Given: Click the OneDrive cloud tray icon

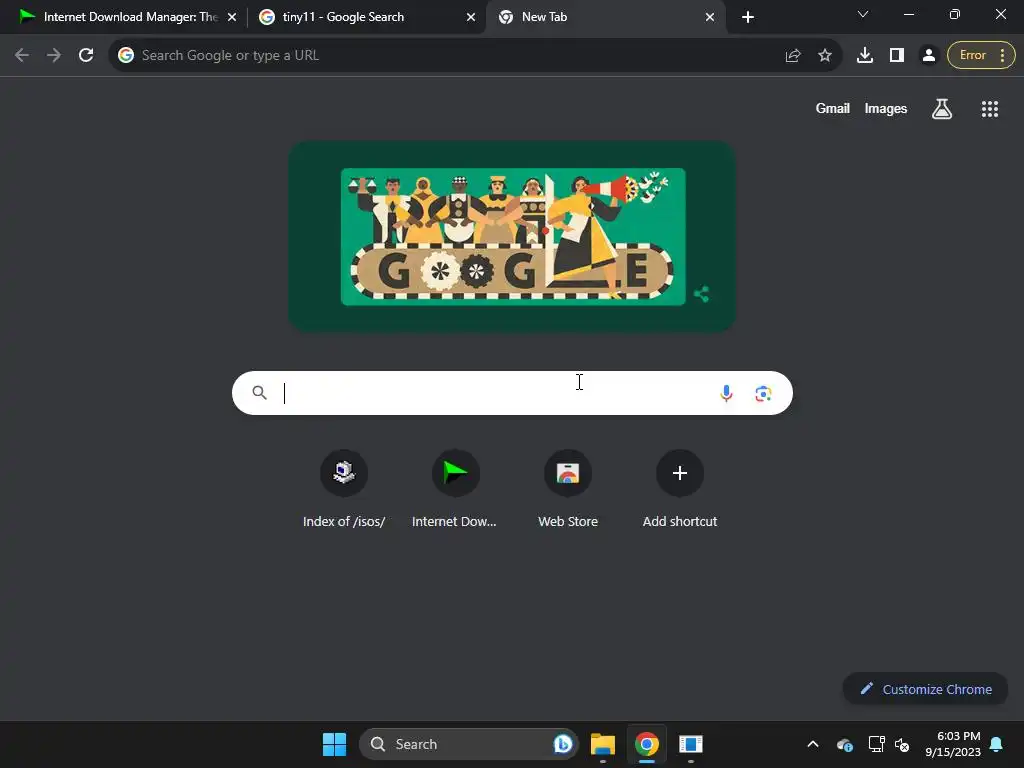Looking at the screenshot, I should pos(844,744).
